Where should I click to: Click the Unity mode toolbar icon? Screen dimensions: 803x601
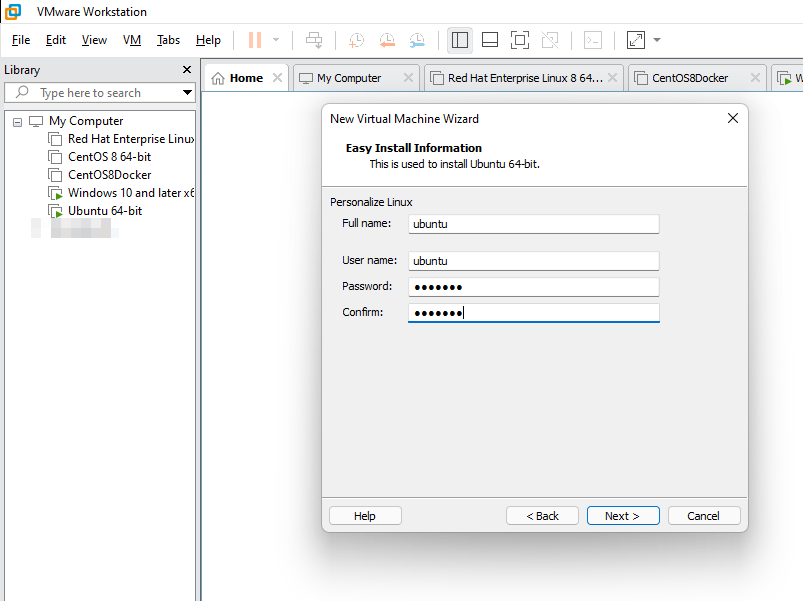click(550, 40)
